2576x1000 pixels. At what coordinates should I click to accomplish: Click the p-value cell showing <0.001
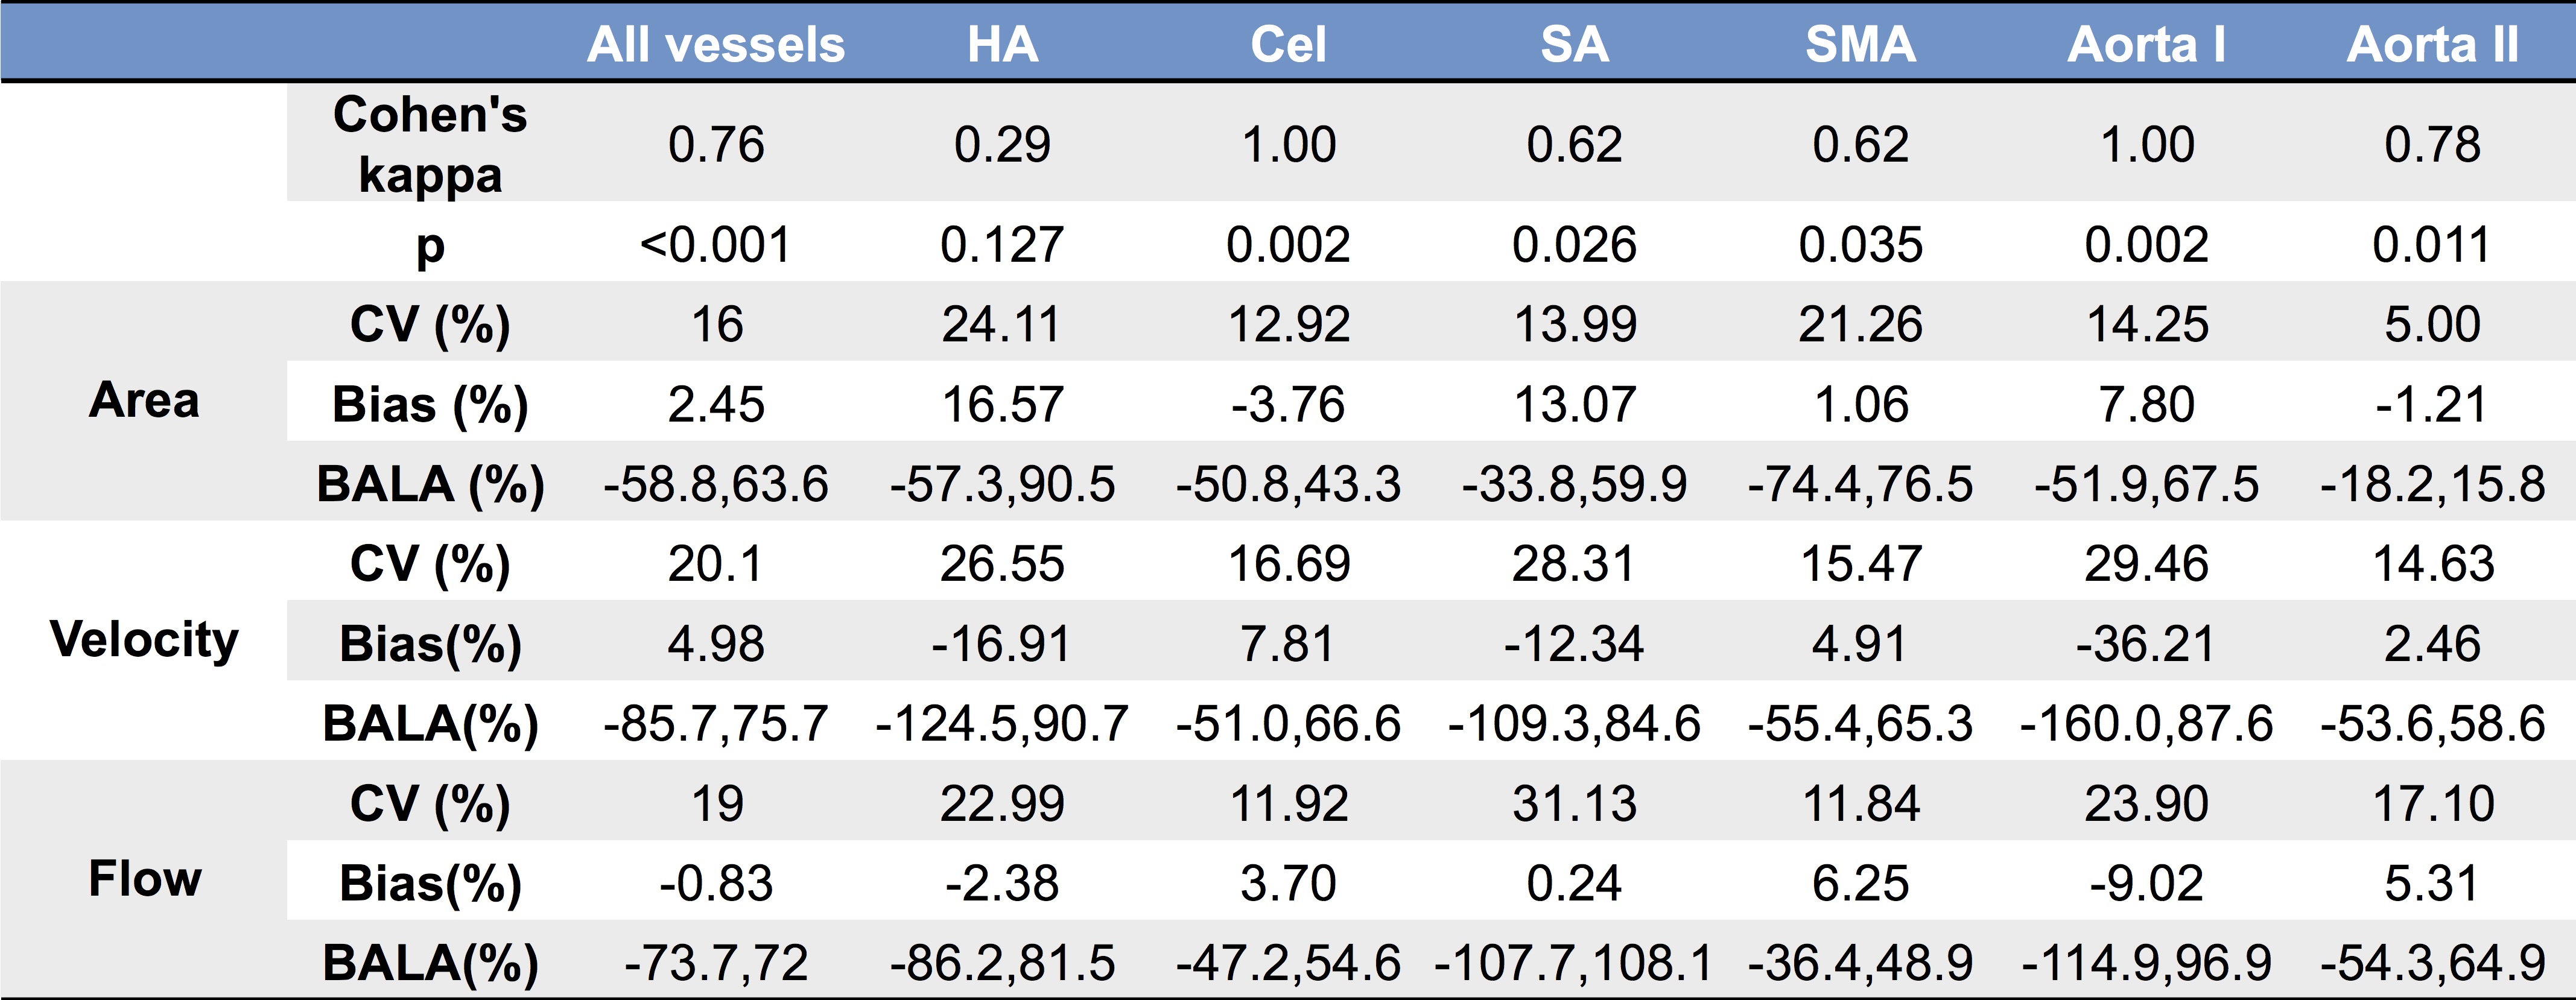(x=715, y=245)
